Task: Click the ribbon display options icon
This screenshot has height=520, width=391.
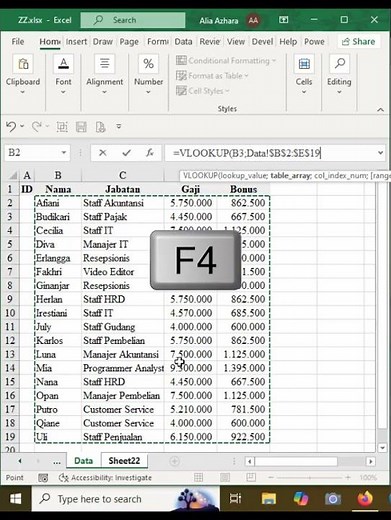Action: pos(284,20)
